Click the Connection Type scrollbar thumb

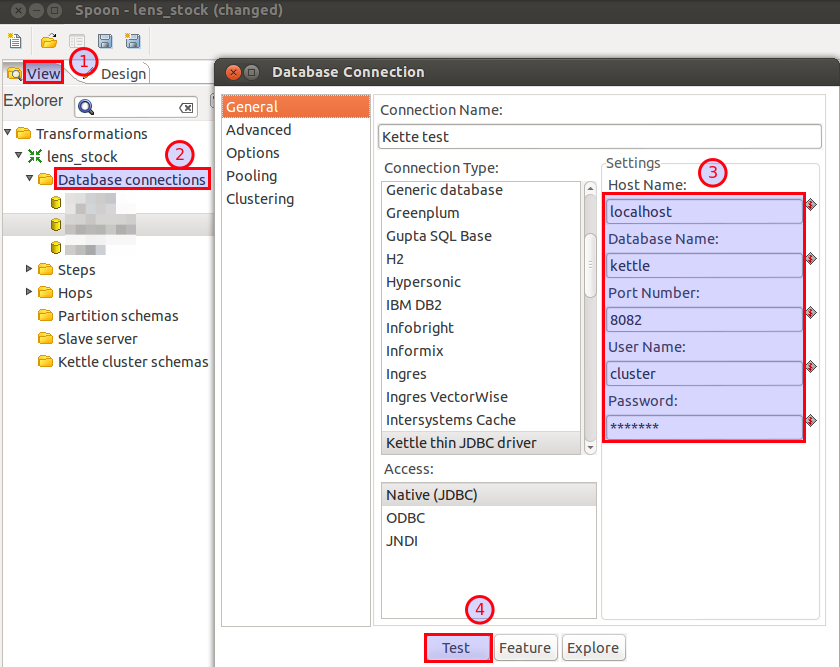pyautogui.click(x=590, y=265)
